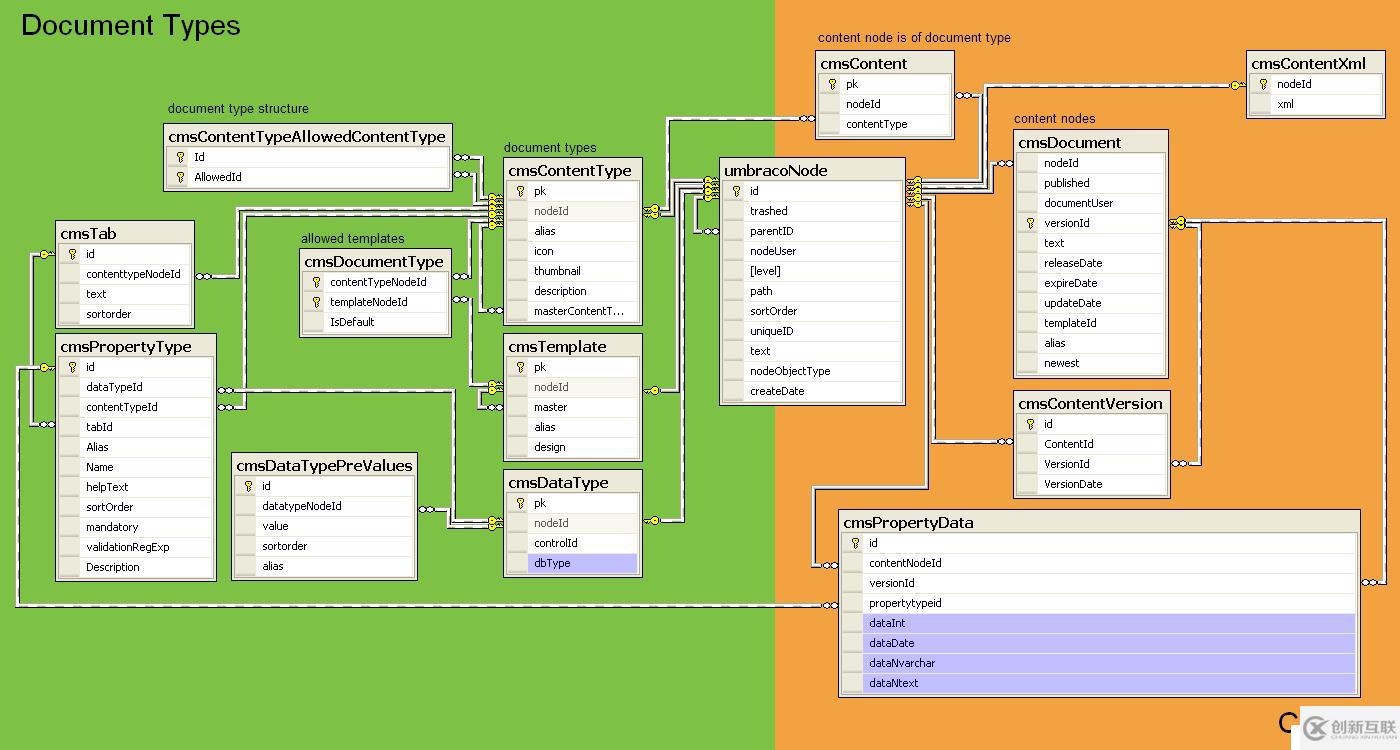Select the IsDefault column in cmsDocumentType

click(x=352, y=322)
